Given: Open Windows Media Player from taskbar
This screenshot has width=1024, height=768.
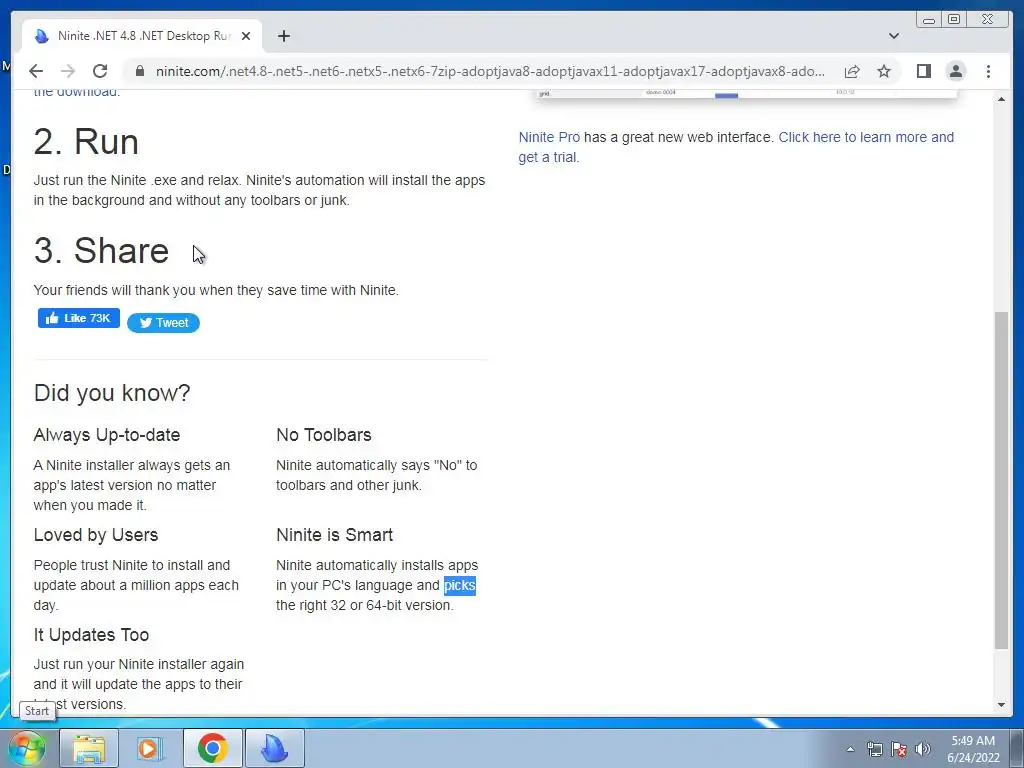Looking at the screenshot, I should click(150, 748).
